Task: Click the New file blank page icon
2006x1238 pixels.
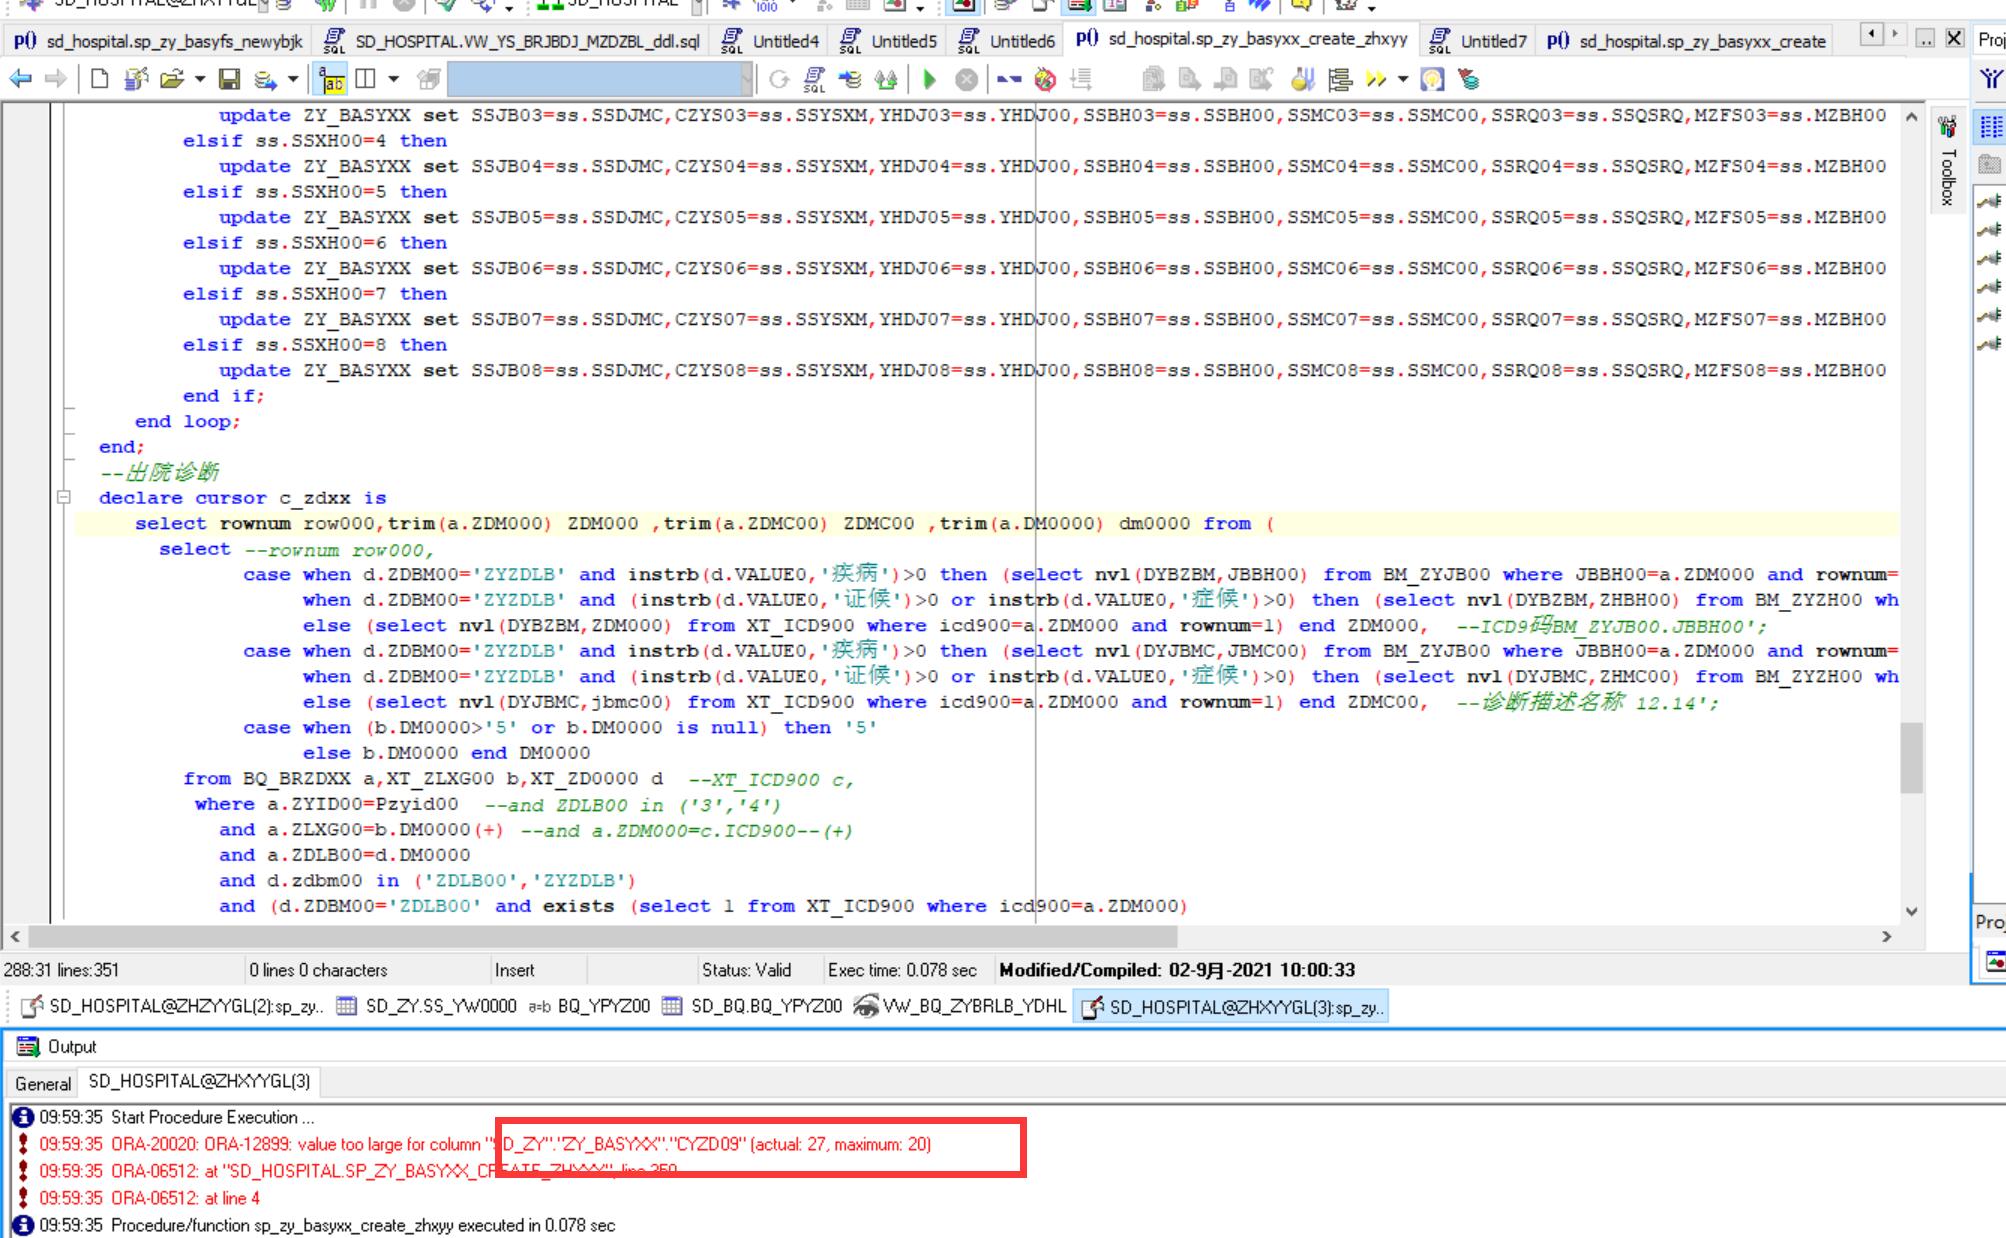Action: 99,79
